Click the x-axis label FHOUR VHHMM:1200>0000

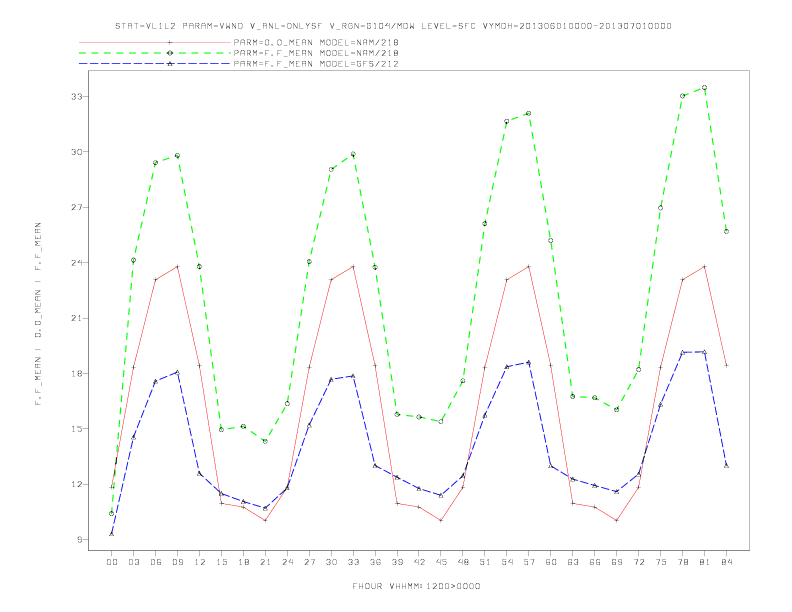[416, 586]
